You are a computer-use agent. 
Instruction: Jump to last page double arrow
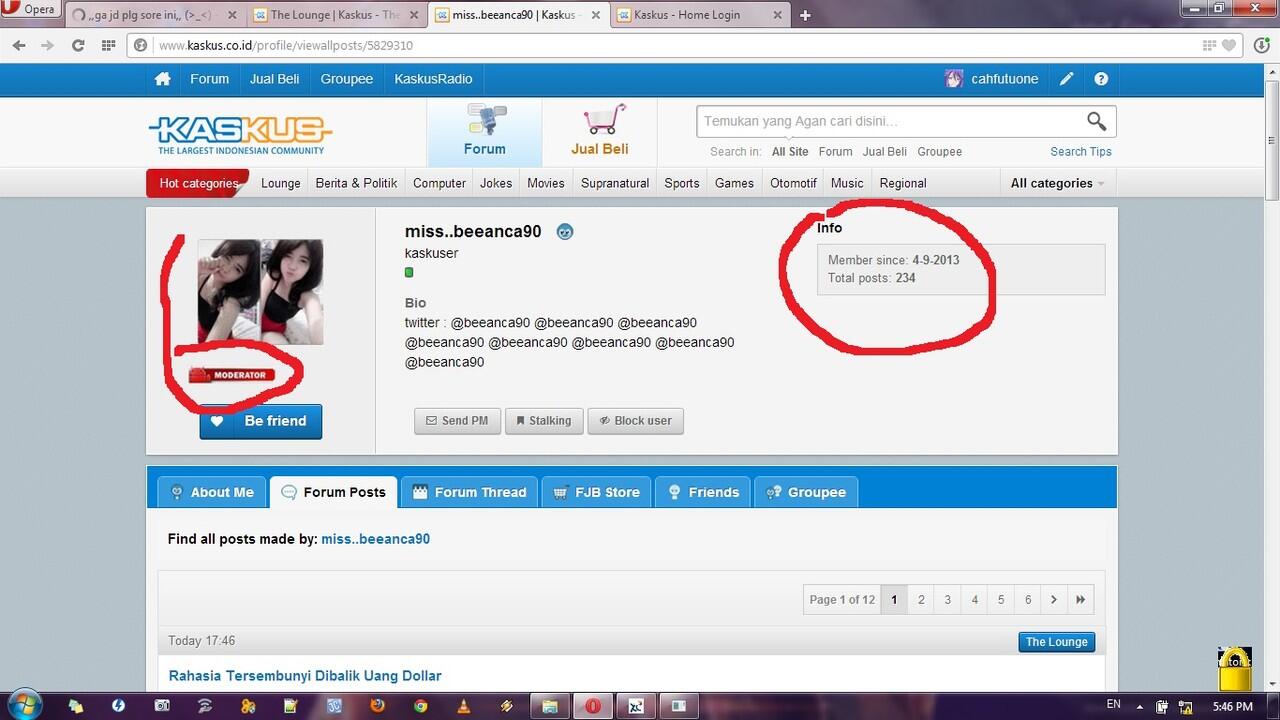point(1080,600)
